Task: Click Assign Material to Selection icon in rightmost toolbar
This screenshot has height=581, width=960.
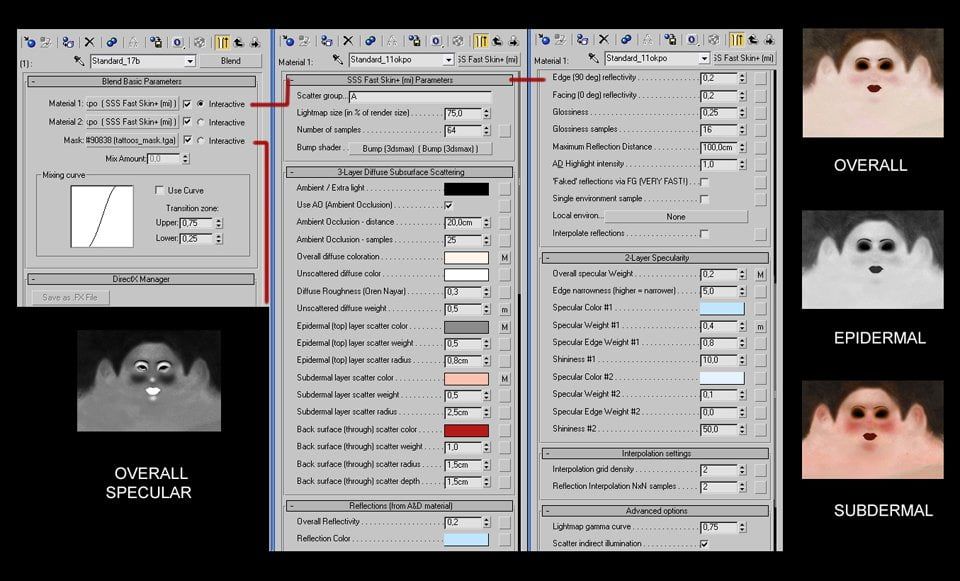Action: click(x=582, y=40)
